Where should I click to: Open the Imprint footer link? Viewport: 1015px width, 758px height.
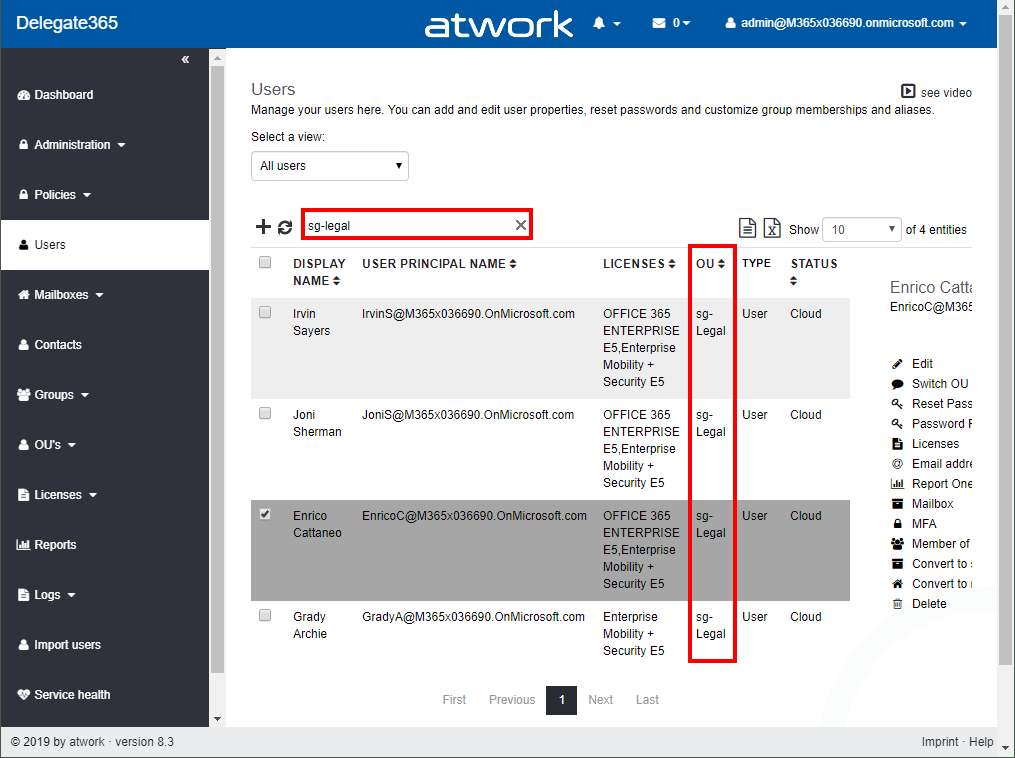coord(940,742)
